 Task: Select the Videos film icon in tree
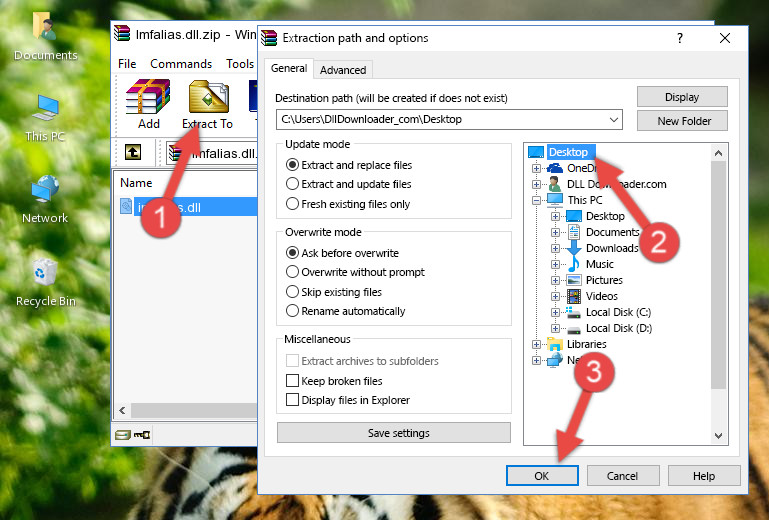click(574, 296)
